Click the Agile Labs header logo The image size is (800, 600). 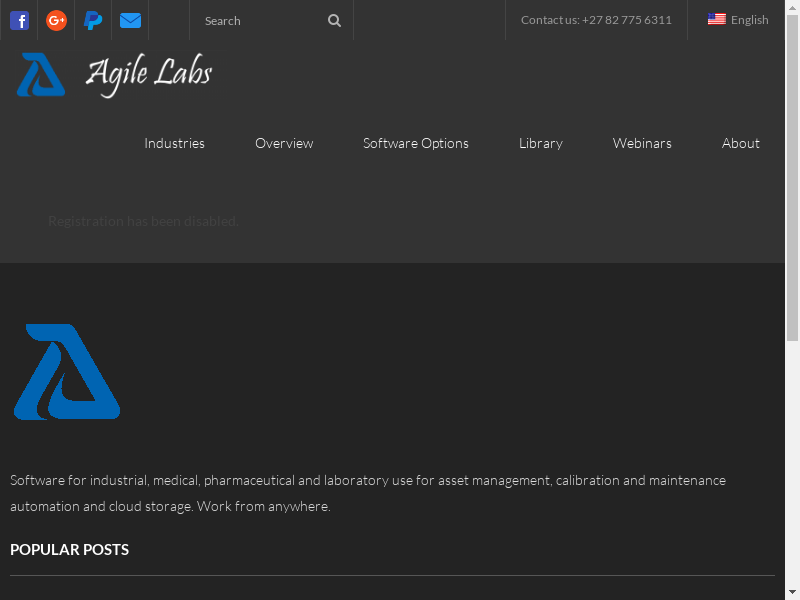tap(41, 75)
